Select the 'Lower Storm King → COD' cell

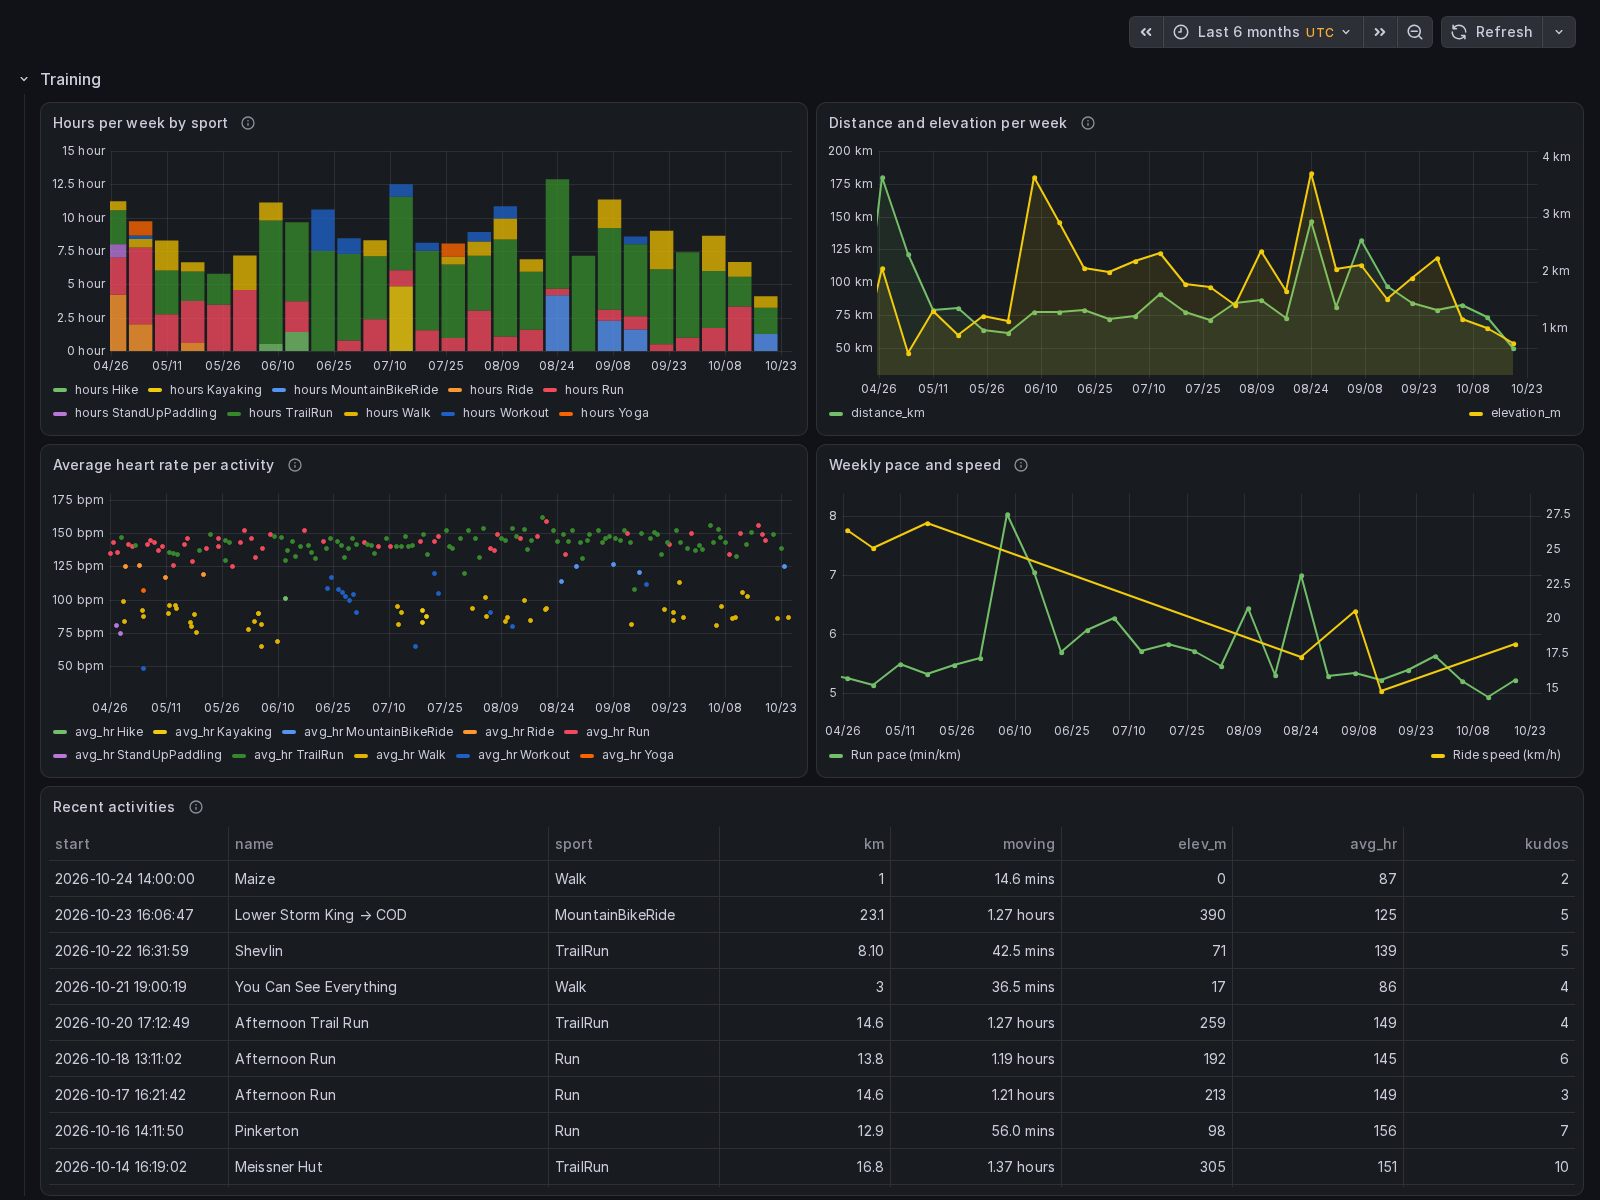coord(388,915)
